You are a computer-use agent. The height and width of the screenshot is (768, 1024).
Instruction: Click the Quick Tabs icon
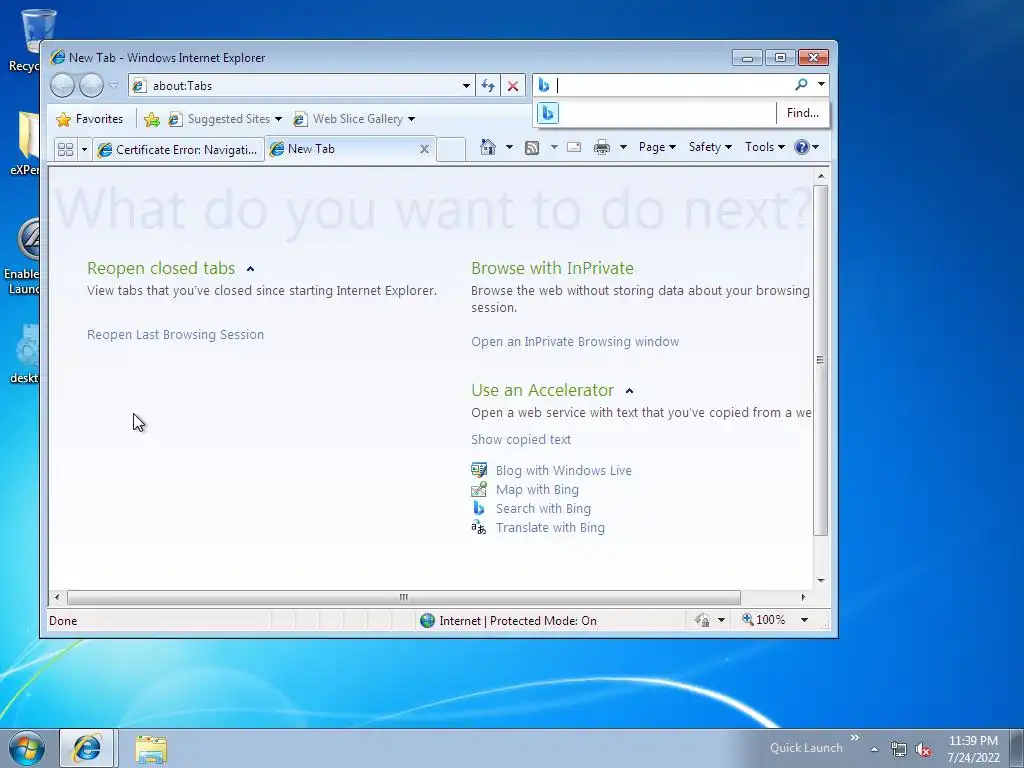[x=65, y=150]
